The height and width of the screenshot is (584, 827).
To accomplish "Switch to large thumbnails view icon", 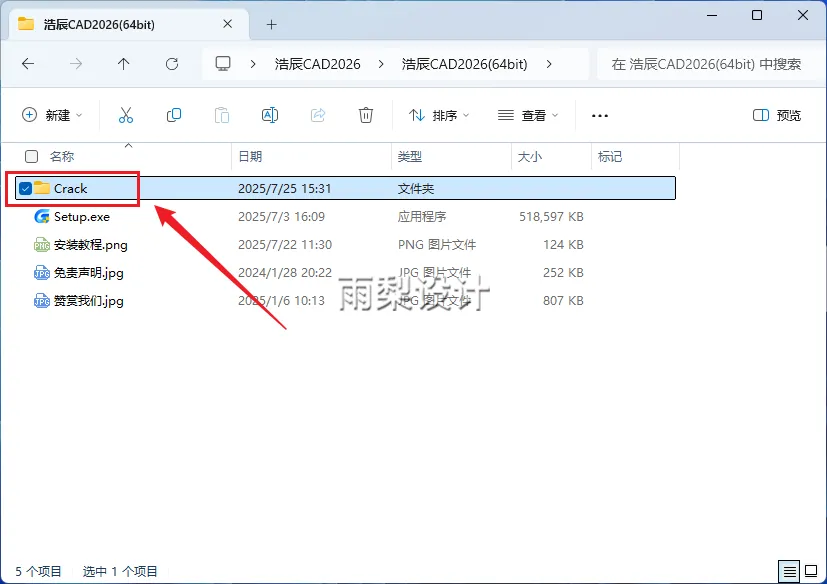I will click(x=811, y=571).
